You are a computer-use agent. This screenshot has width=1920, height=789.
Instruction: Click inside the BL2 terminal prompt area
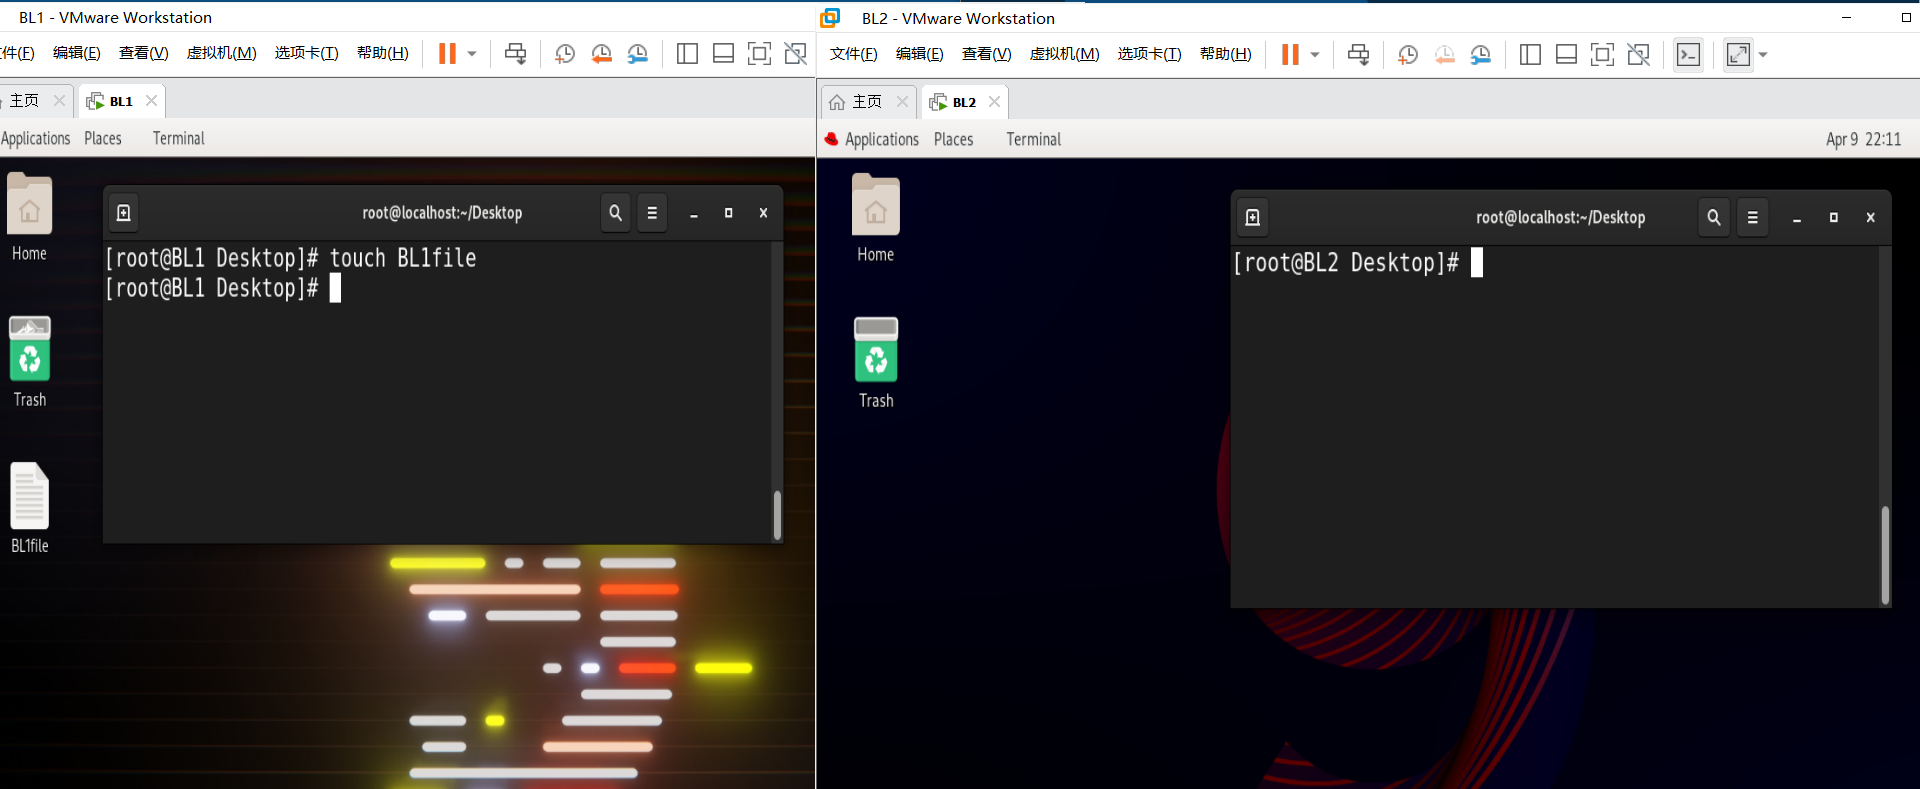tap(1555, 426)
